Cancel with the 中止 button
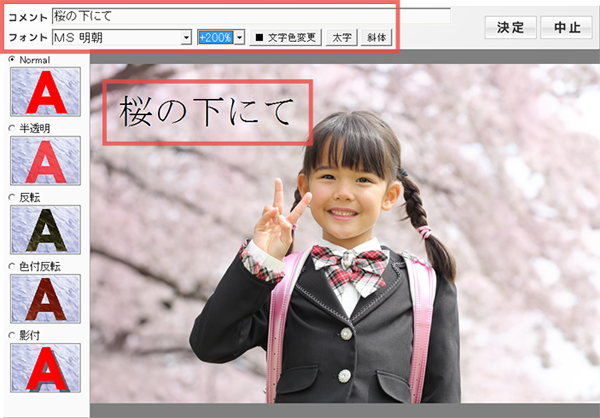The image size is (600, 418). pyautogui.click(x=567, y=27)
